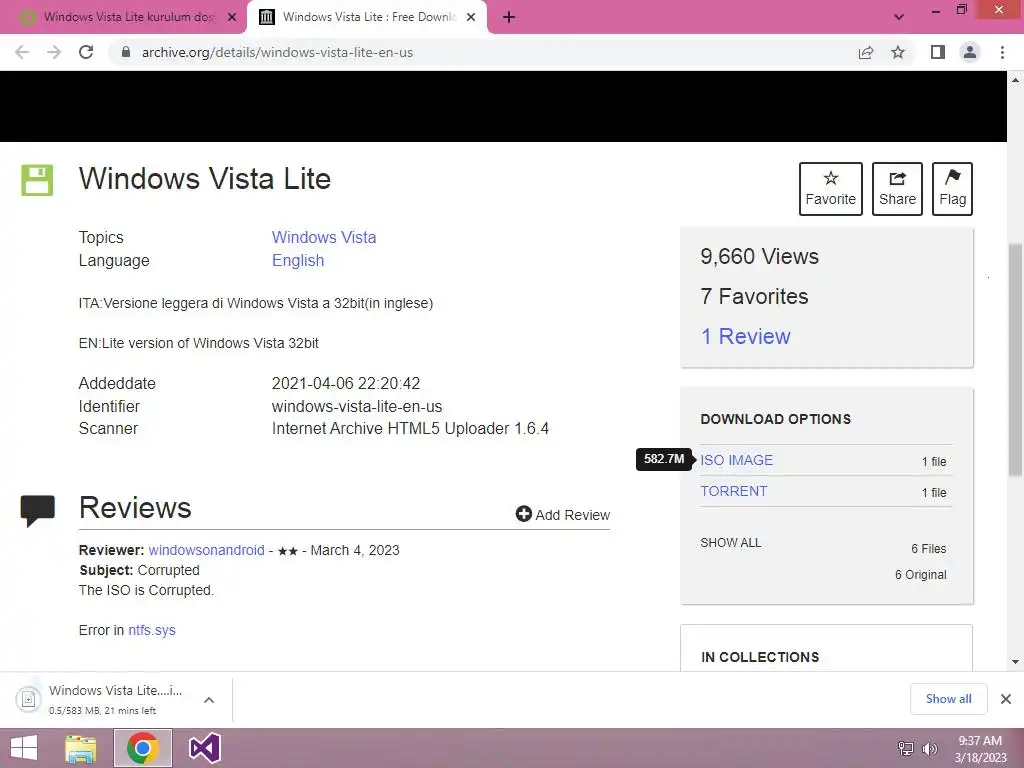The height and width of the screenshot is (768, 1024).
Task: Go forward to the next page
Action: [x=54, y=52]
